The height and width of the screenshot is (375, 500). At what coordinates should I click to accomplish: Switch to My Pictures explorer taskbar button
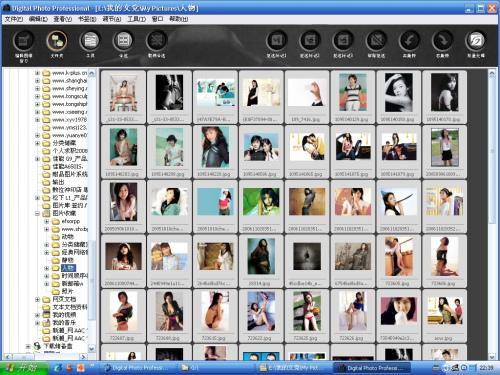pyautogui.click(x=293, y=368)
